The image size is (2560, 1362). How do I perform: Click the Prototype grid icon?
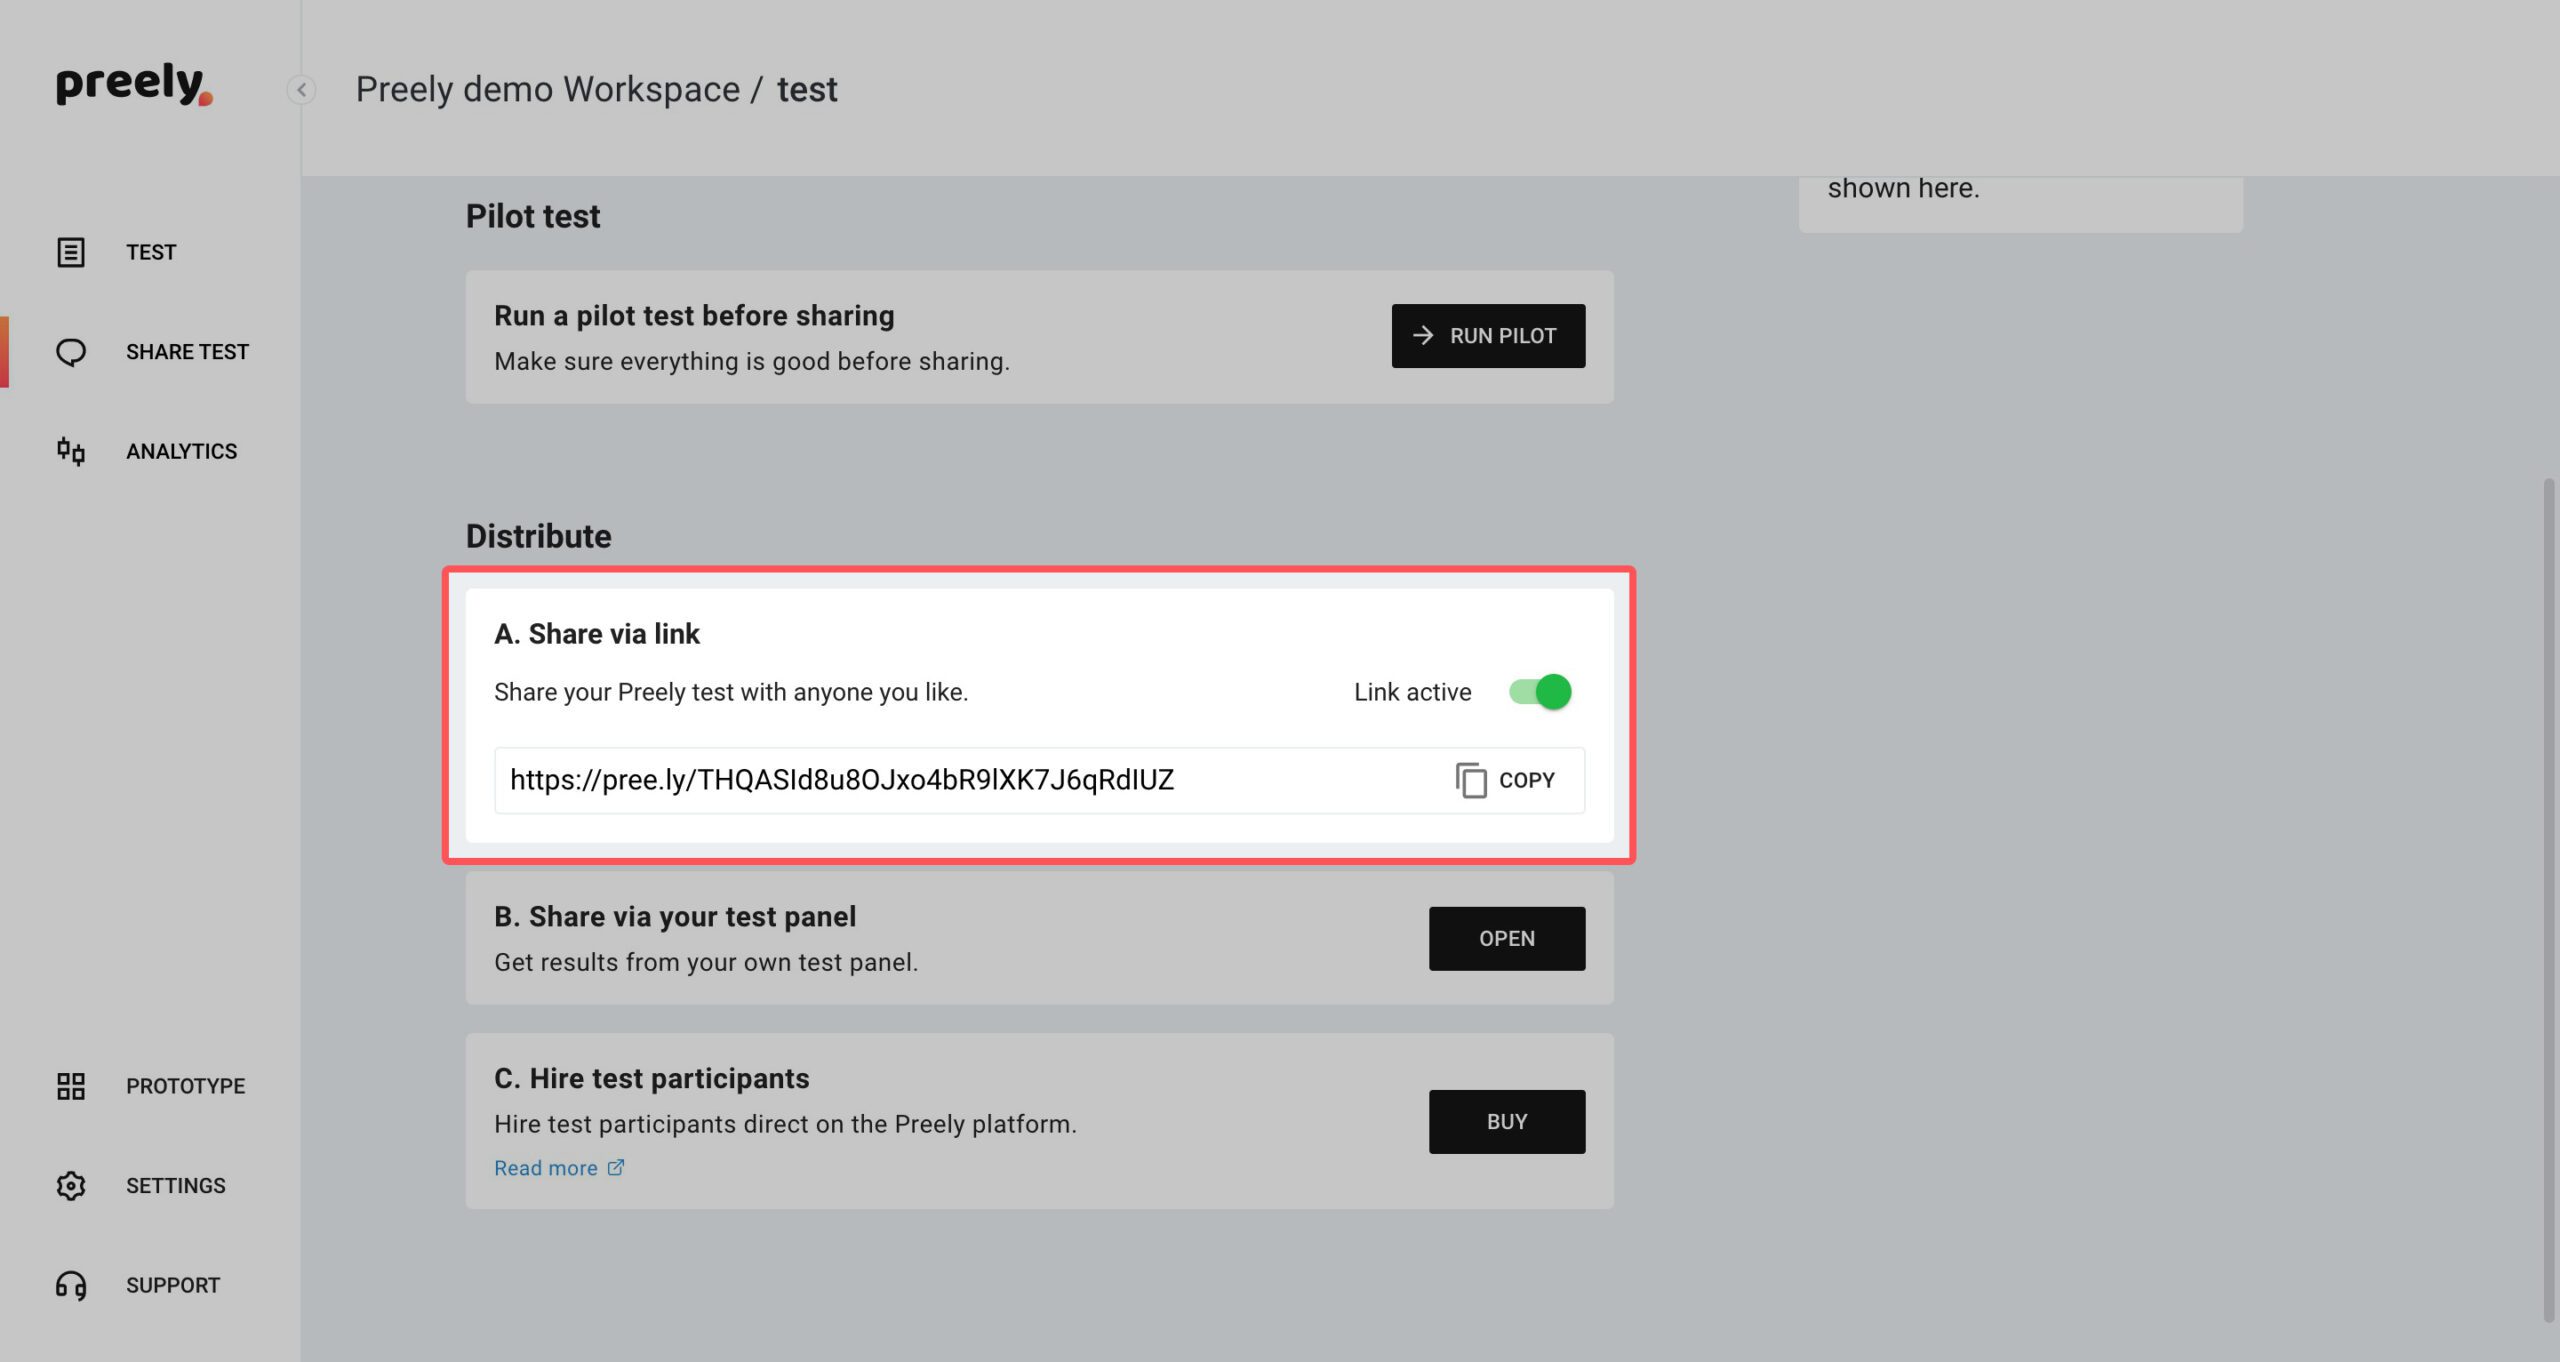click(71, 1086)
